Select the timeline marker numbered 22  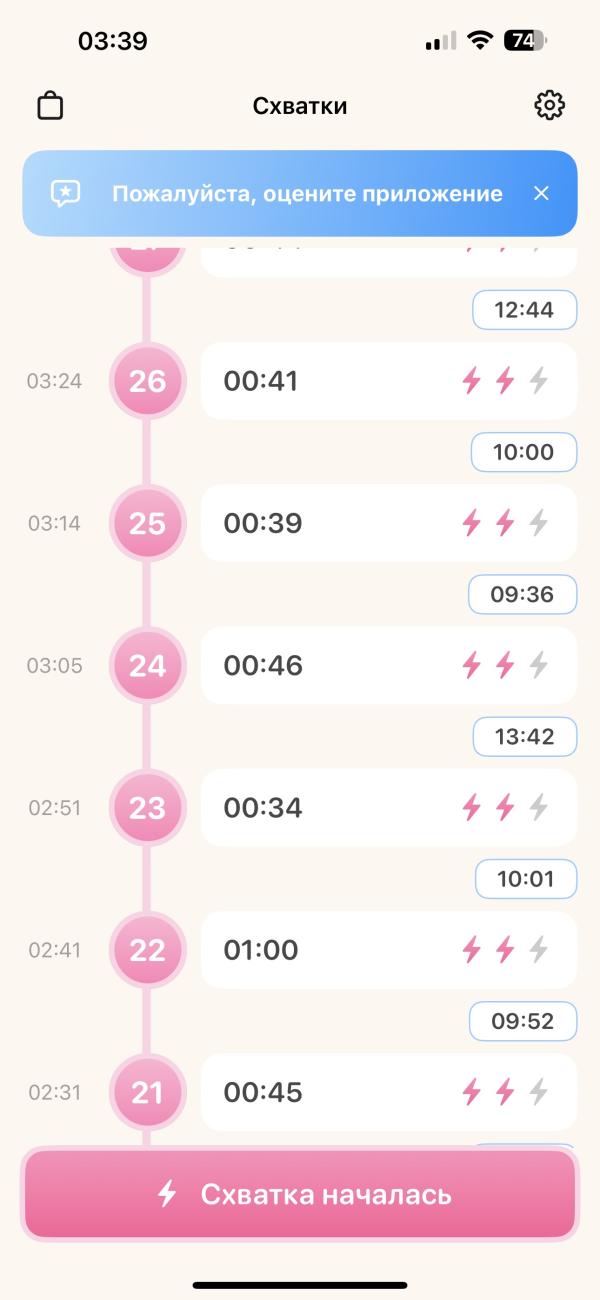click(x=147, y=949)
